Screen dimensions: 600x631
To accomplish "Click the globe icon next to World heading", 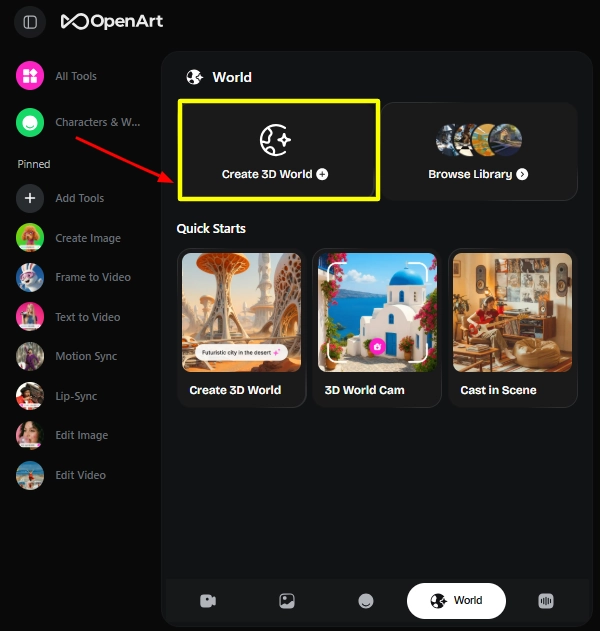I will pos(195,77).
